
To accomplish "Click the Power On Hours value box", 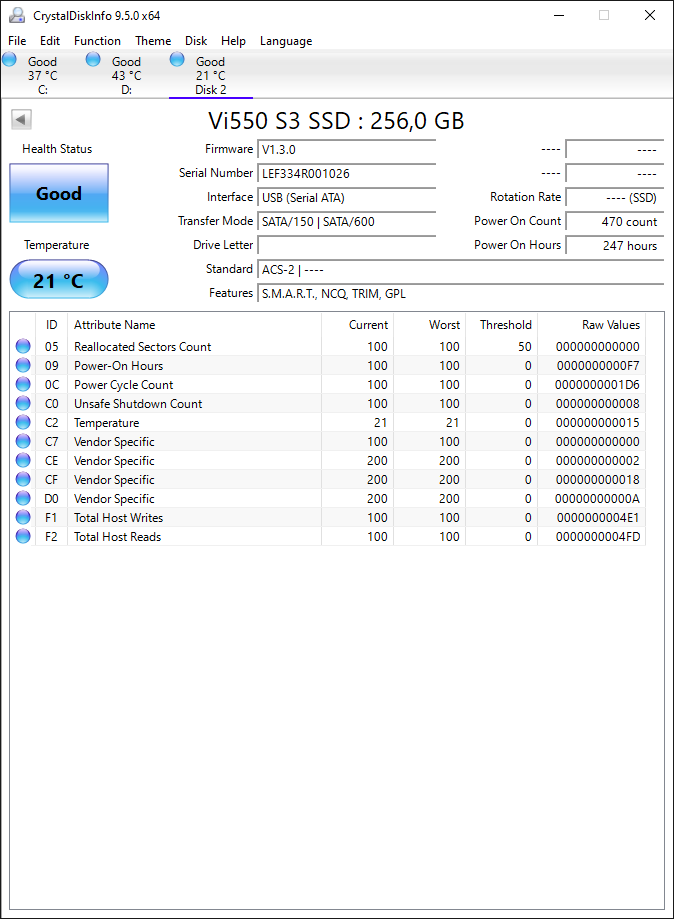I will pyautogui.click(x=614, y=246).
